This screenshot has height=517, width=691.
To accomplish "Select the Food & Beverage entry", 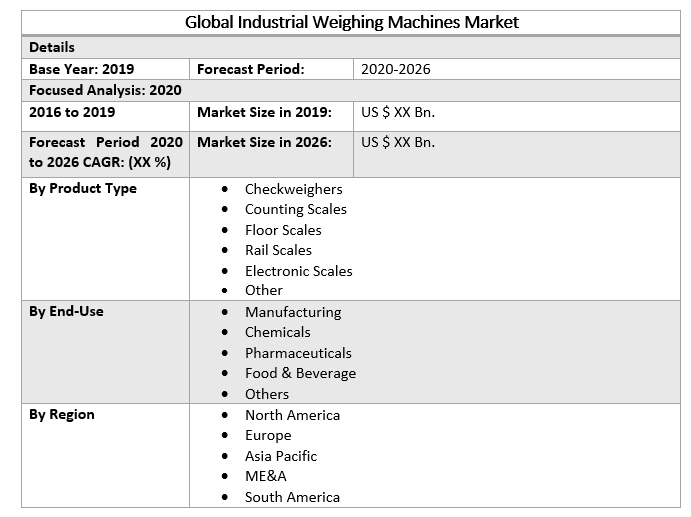I will pyautogui.click(x=300, y=373).
